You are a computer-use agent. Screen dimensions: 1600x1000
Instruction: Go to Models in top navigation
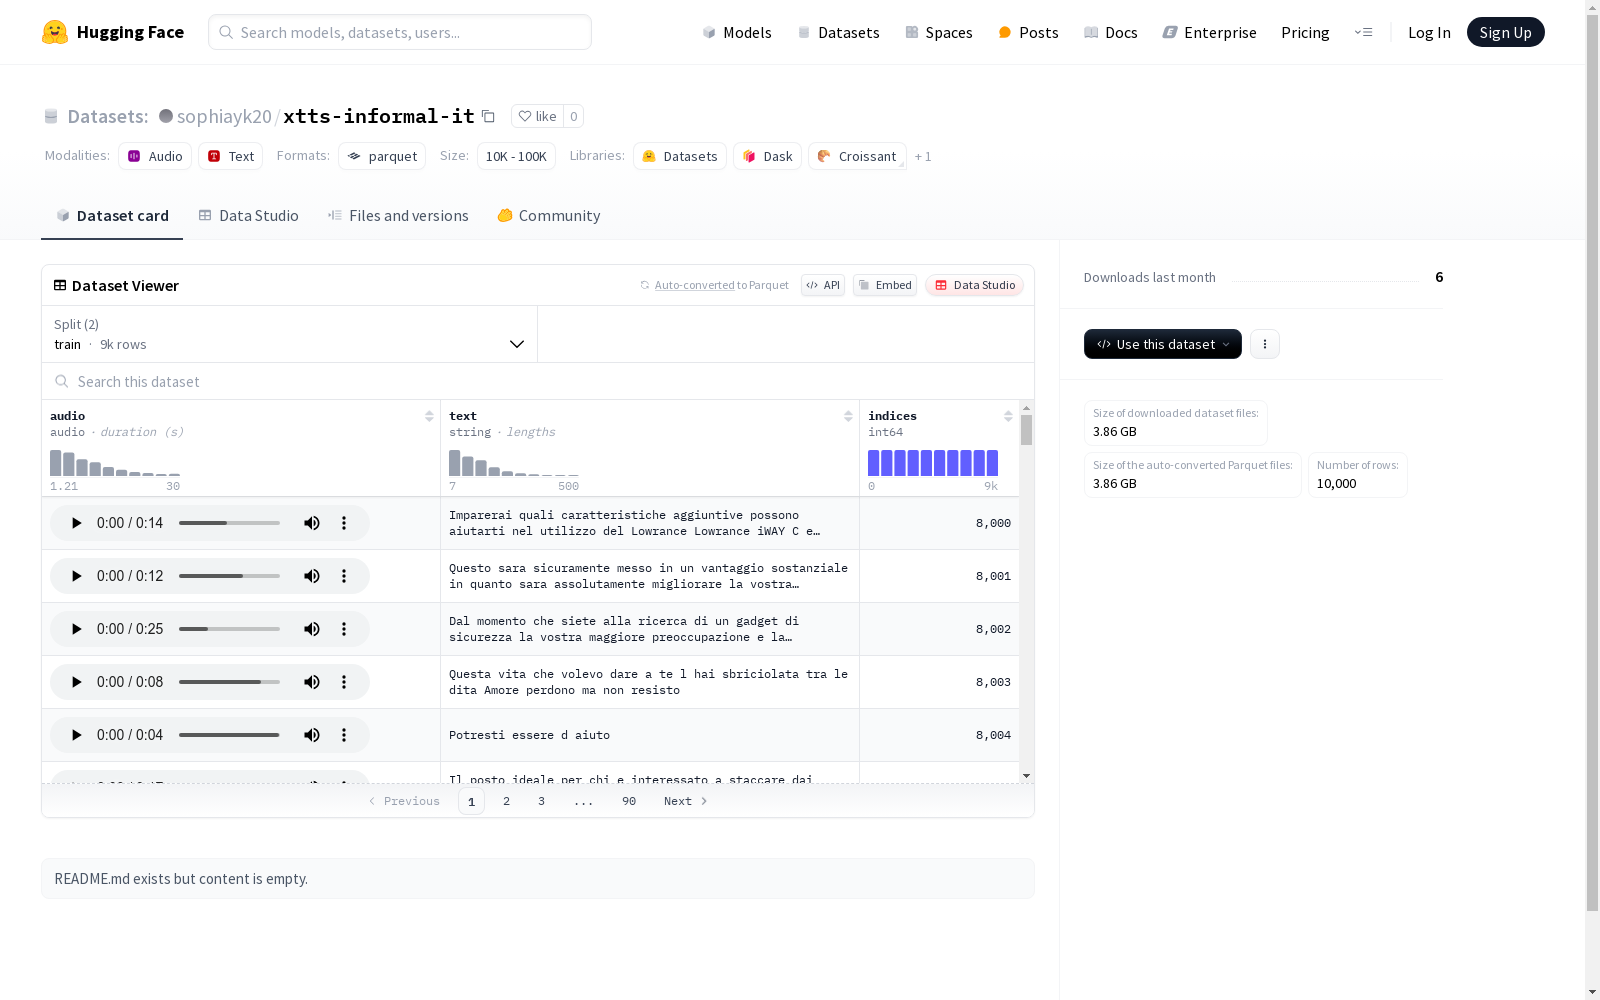pos(737,32)
